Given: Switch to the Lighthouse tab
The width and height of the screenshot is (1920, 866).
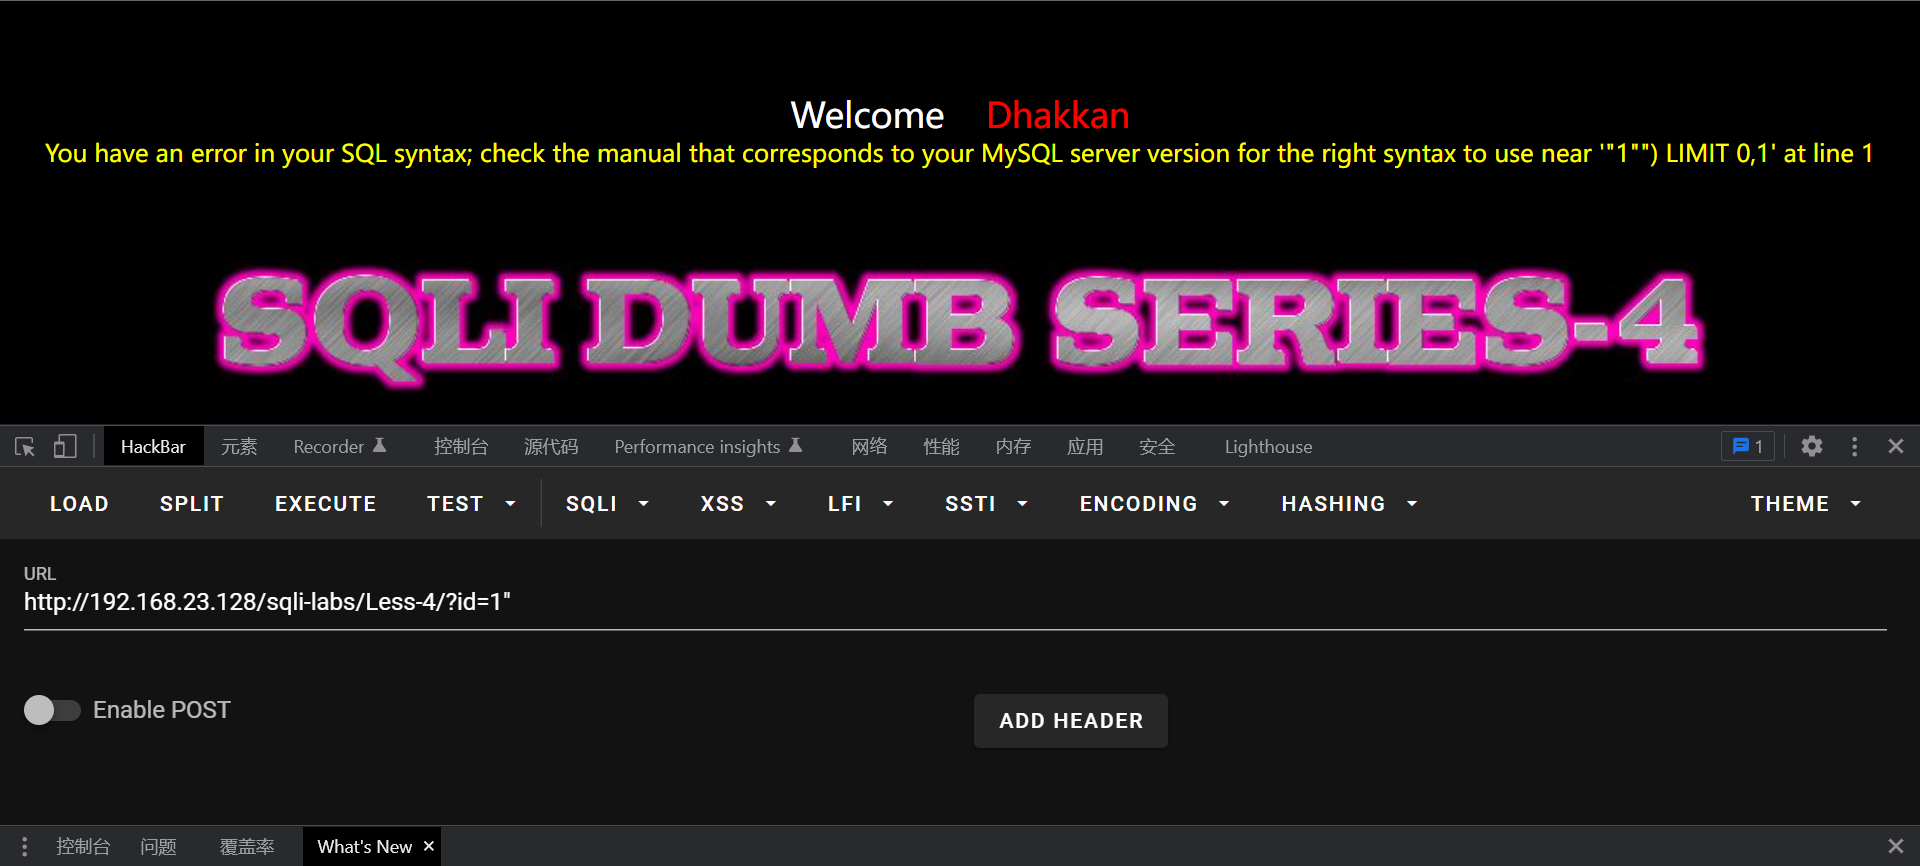Looking at the screenshot, I should [1268, 447].
